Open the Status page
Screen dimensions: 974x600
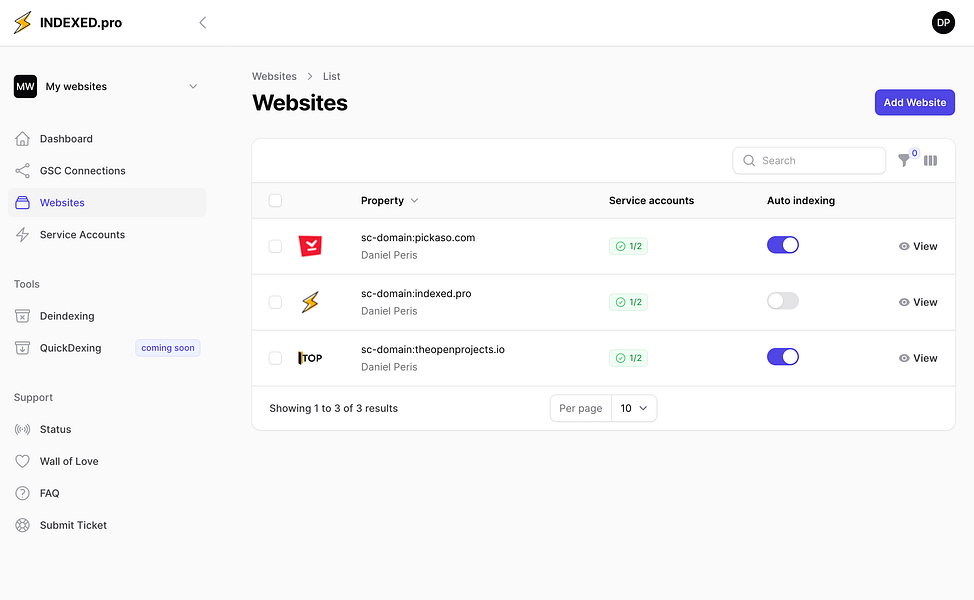click(x=107, y=429)
